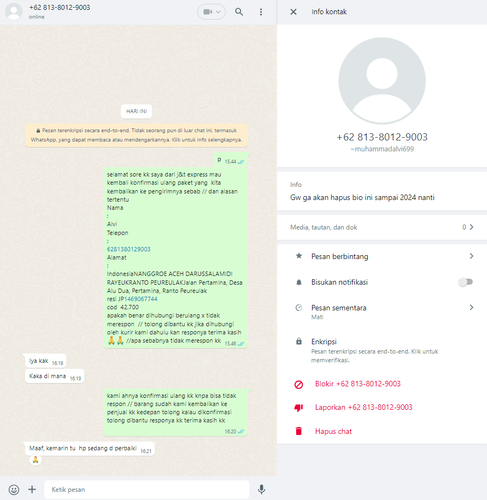Open the attachment plus menu

32,489
